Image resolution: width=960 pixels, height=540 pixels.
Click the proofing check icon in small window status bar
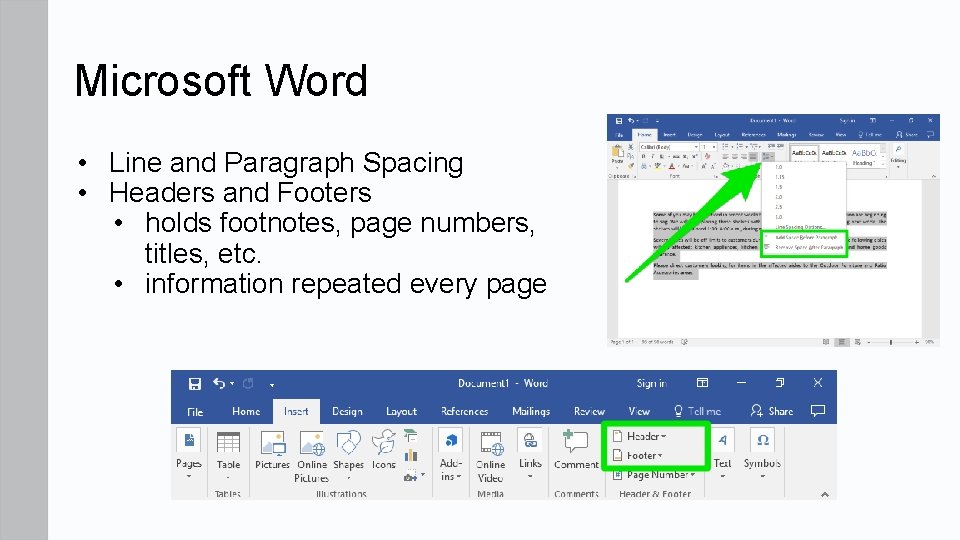pos(684,342)
